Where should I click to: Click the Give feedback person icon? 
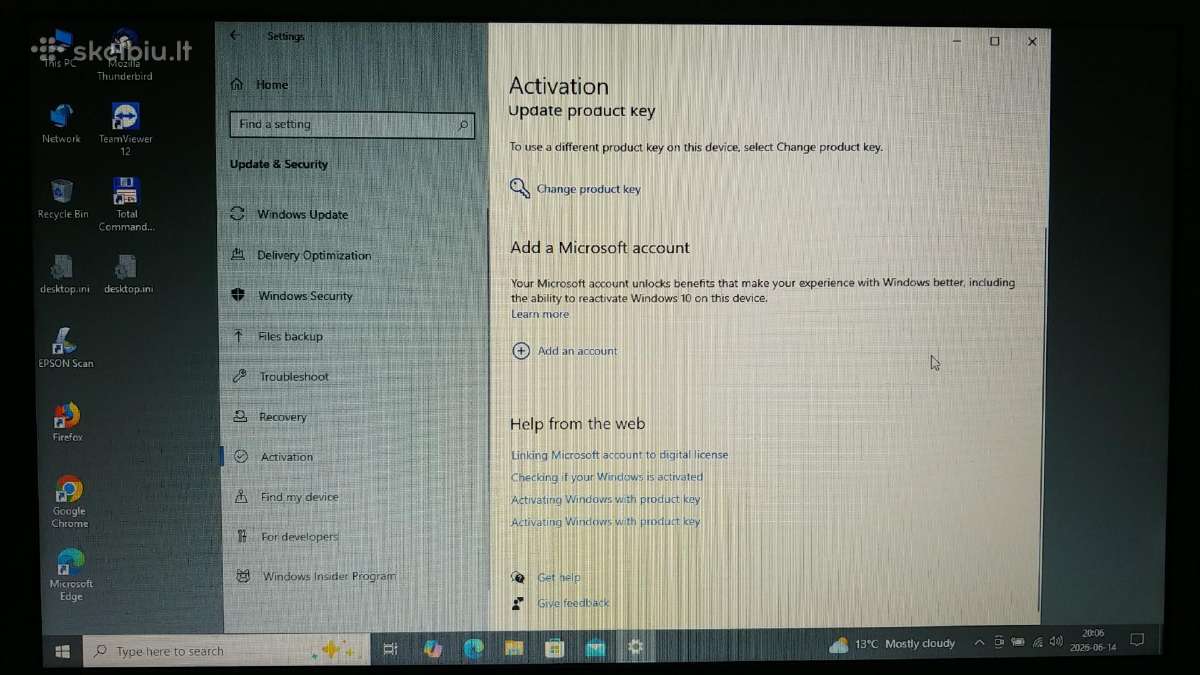(x=518, y=603)
